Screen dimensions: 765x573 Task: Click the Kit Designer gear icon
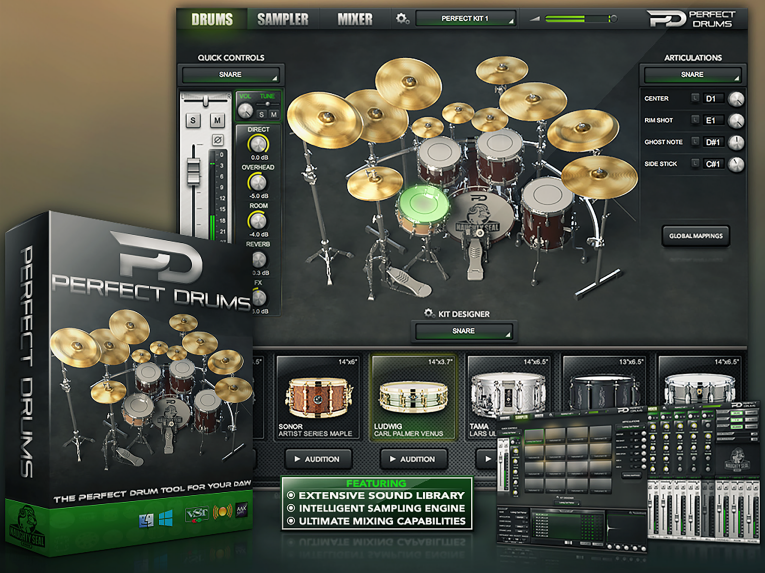(429, 313)
